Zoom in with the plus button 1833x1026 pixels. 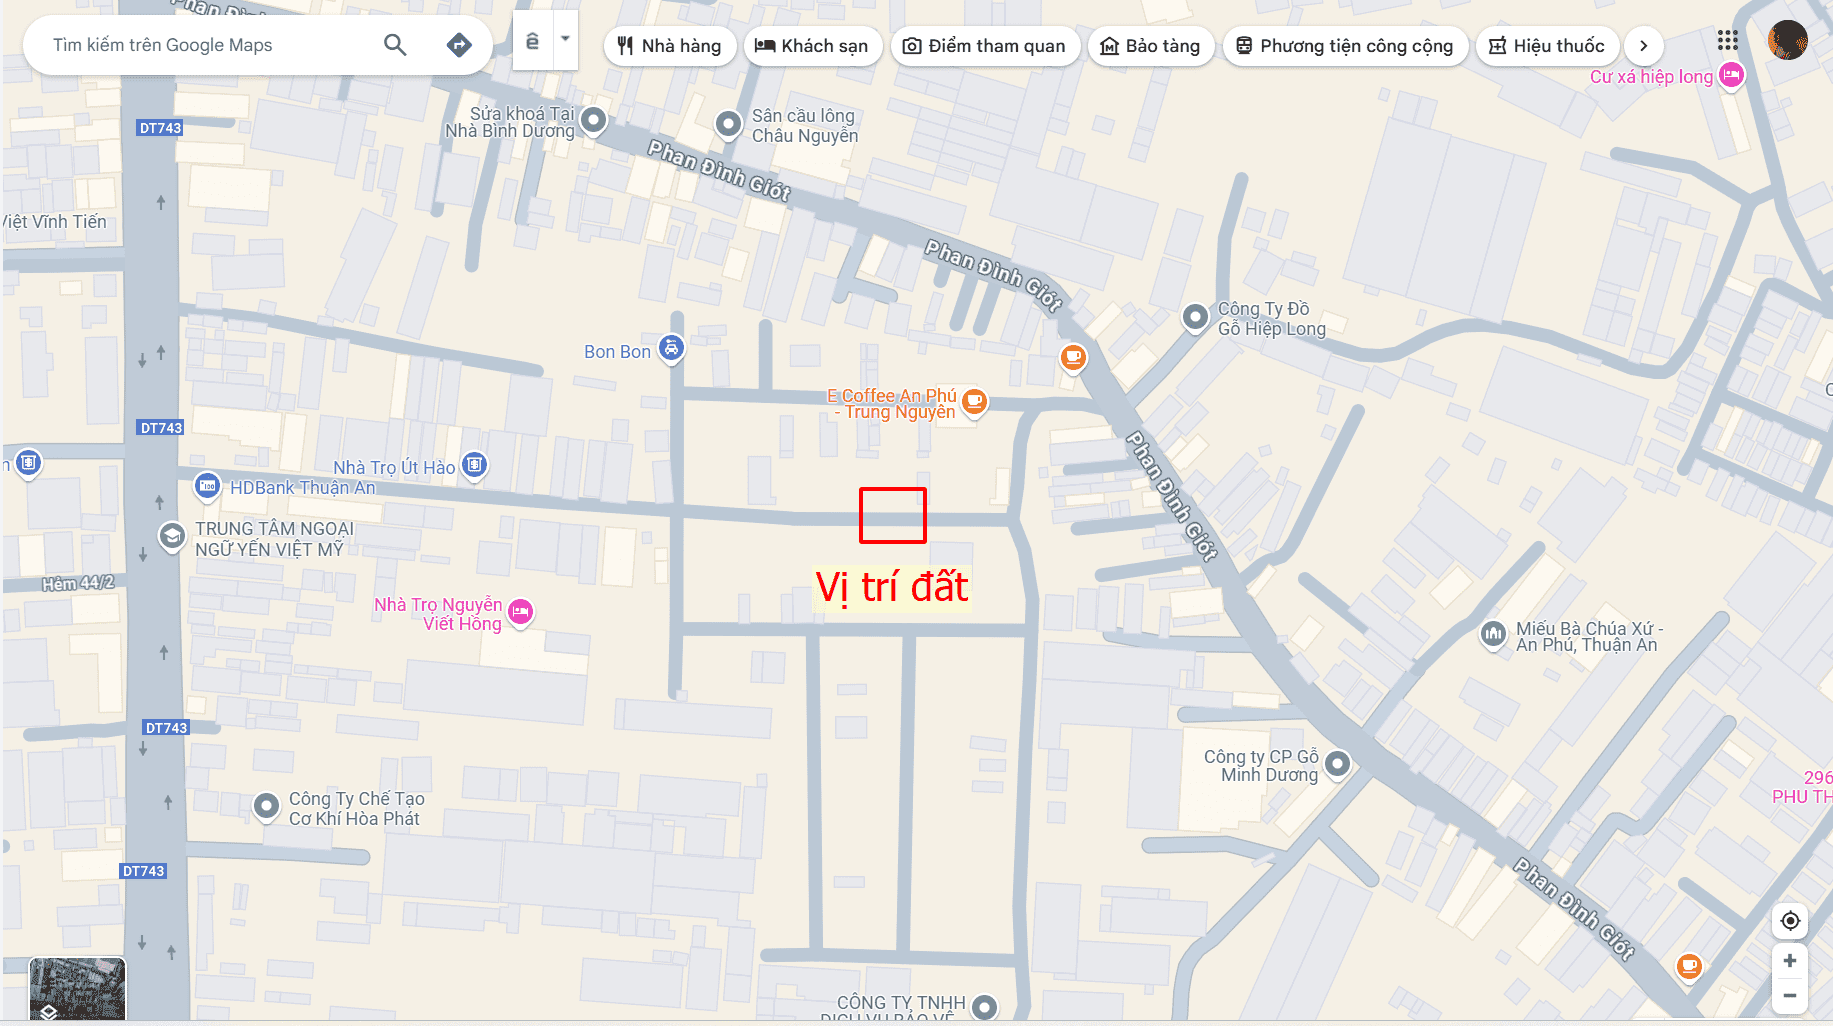click(x=1790, y=961)
